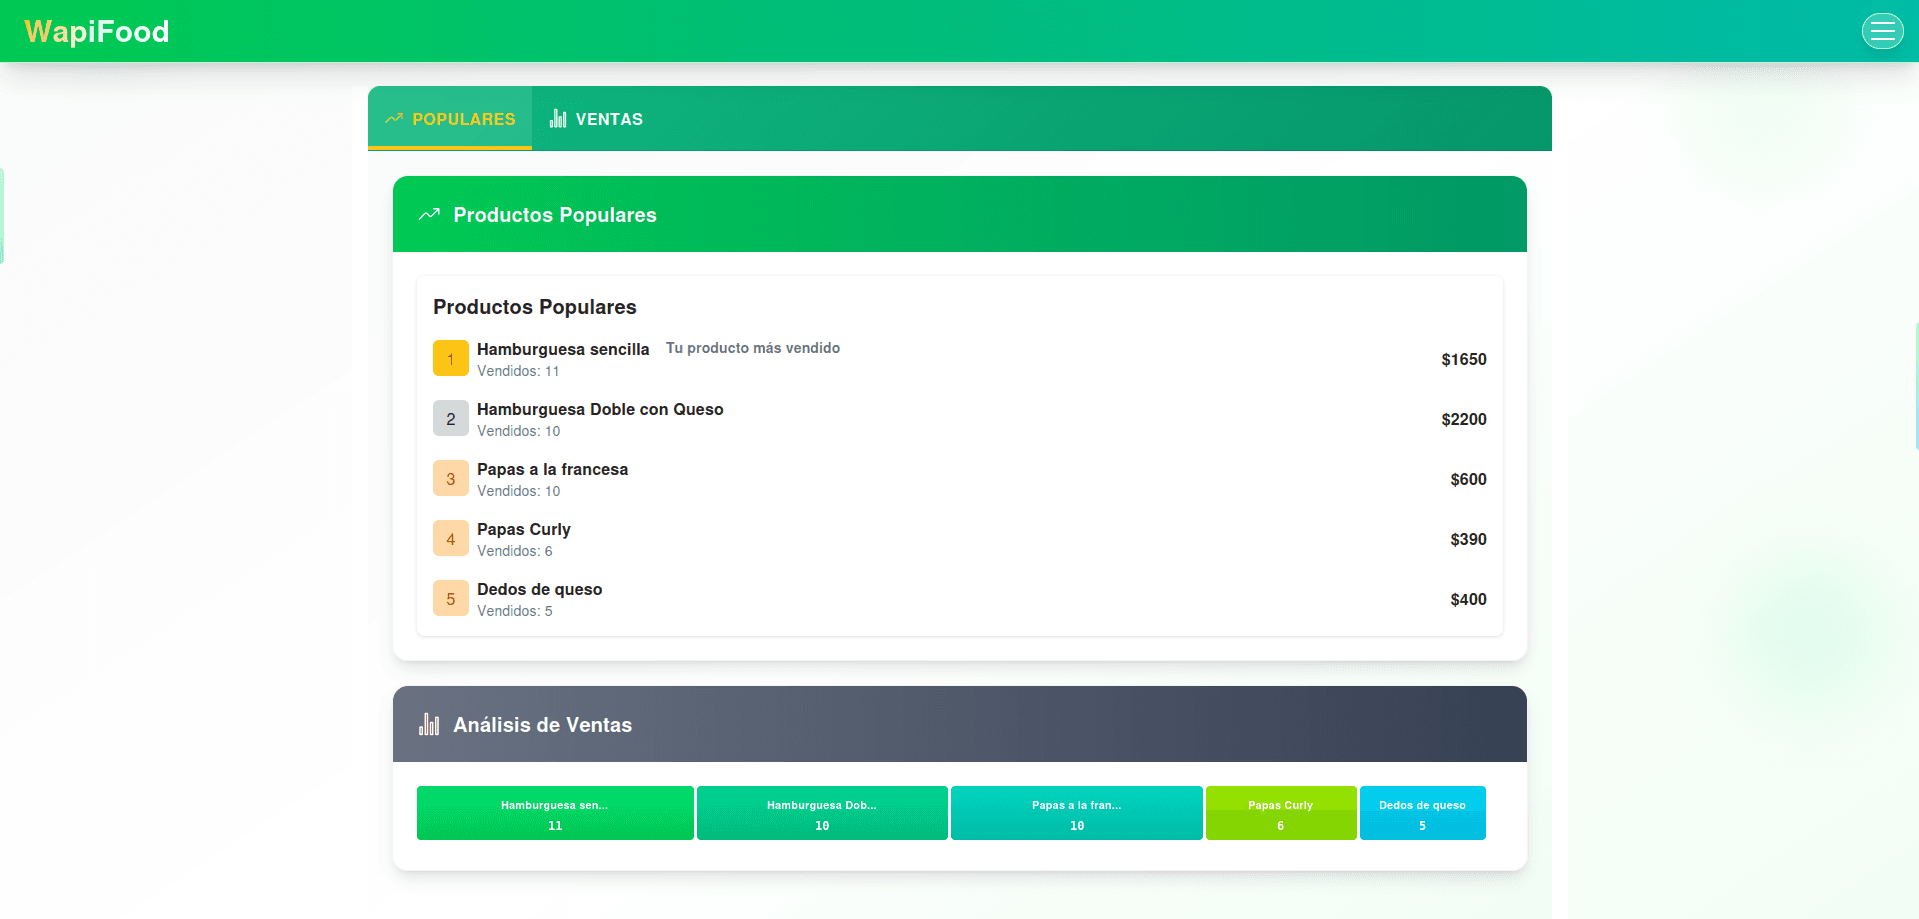Click the rank 3 badge
This screenshot has width=1919, height=919.
[450, 479]
